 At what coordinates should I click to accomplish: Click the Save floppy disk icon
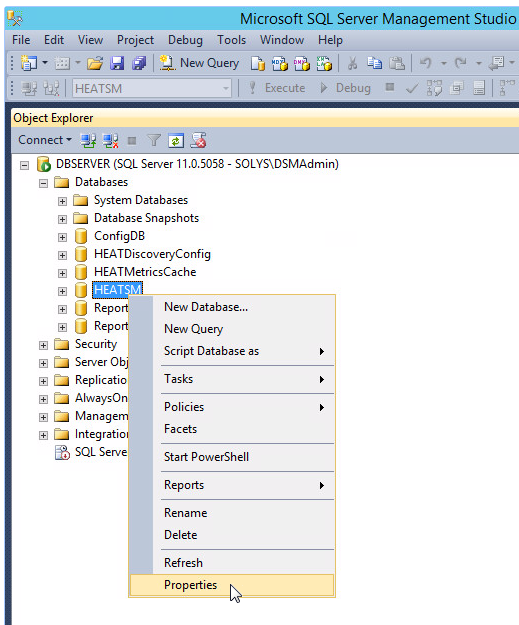coord(117,63)
